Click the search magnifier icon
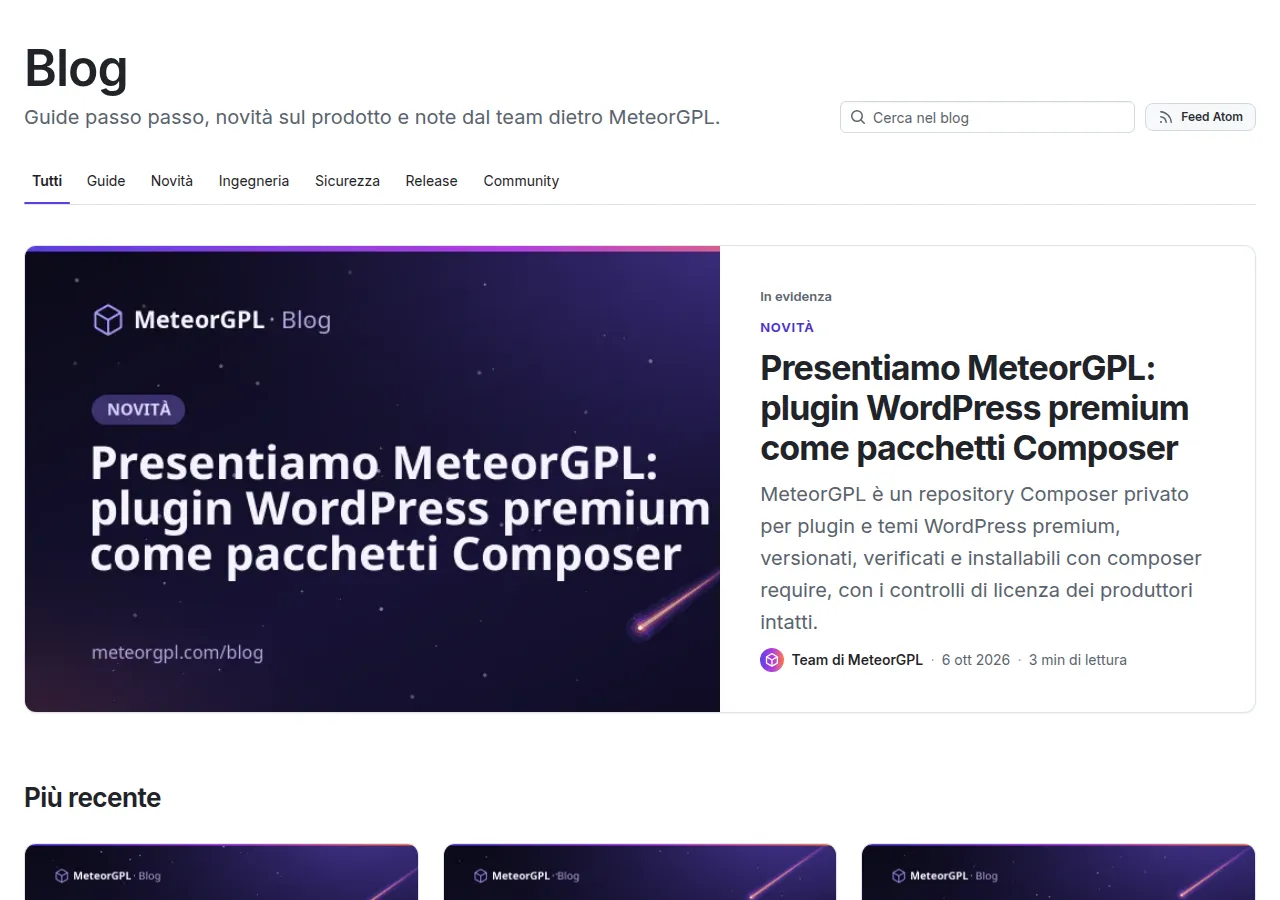1280x900 pixels. [858, 117]
